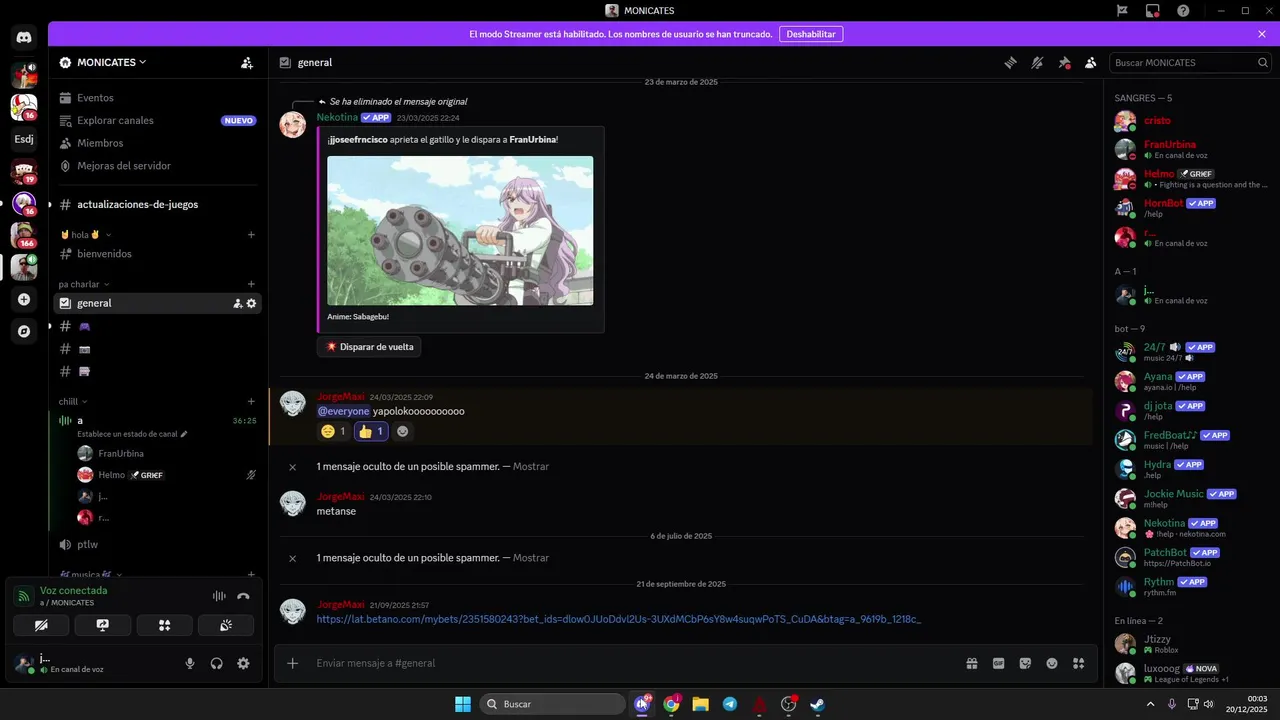Click Establece un estado de canal
This screenshot has width=1280, height=720.
(132, 434)
